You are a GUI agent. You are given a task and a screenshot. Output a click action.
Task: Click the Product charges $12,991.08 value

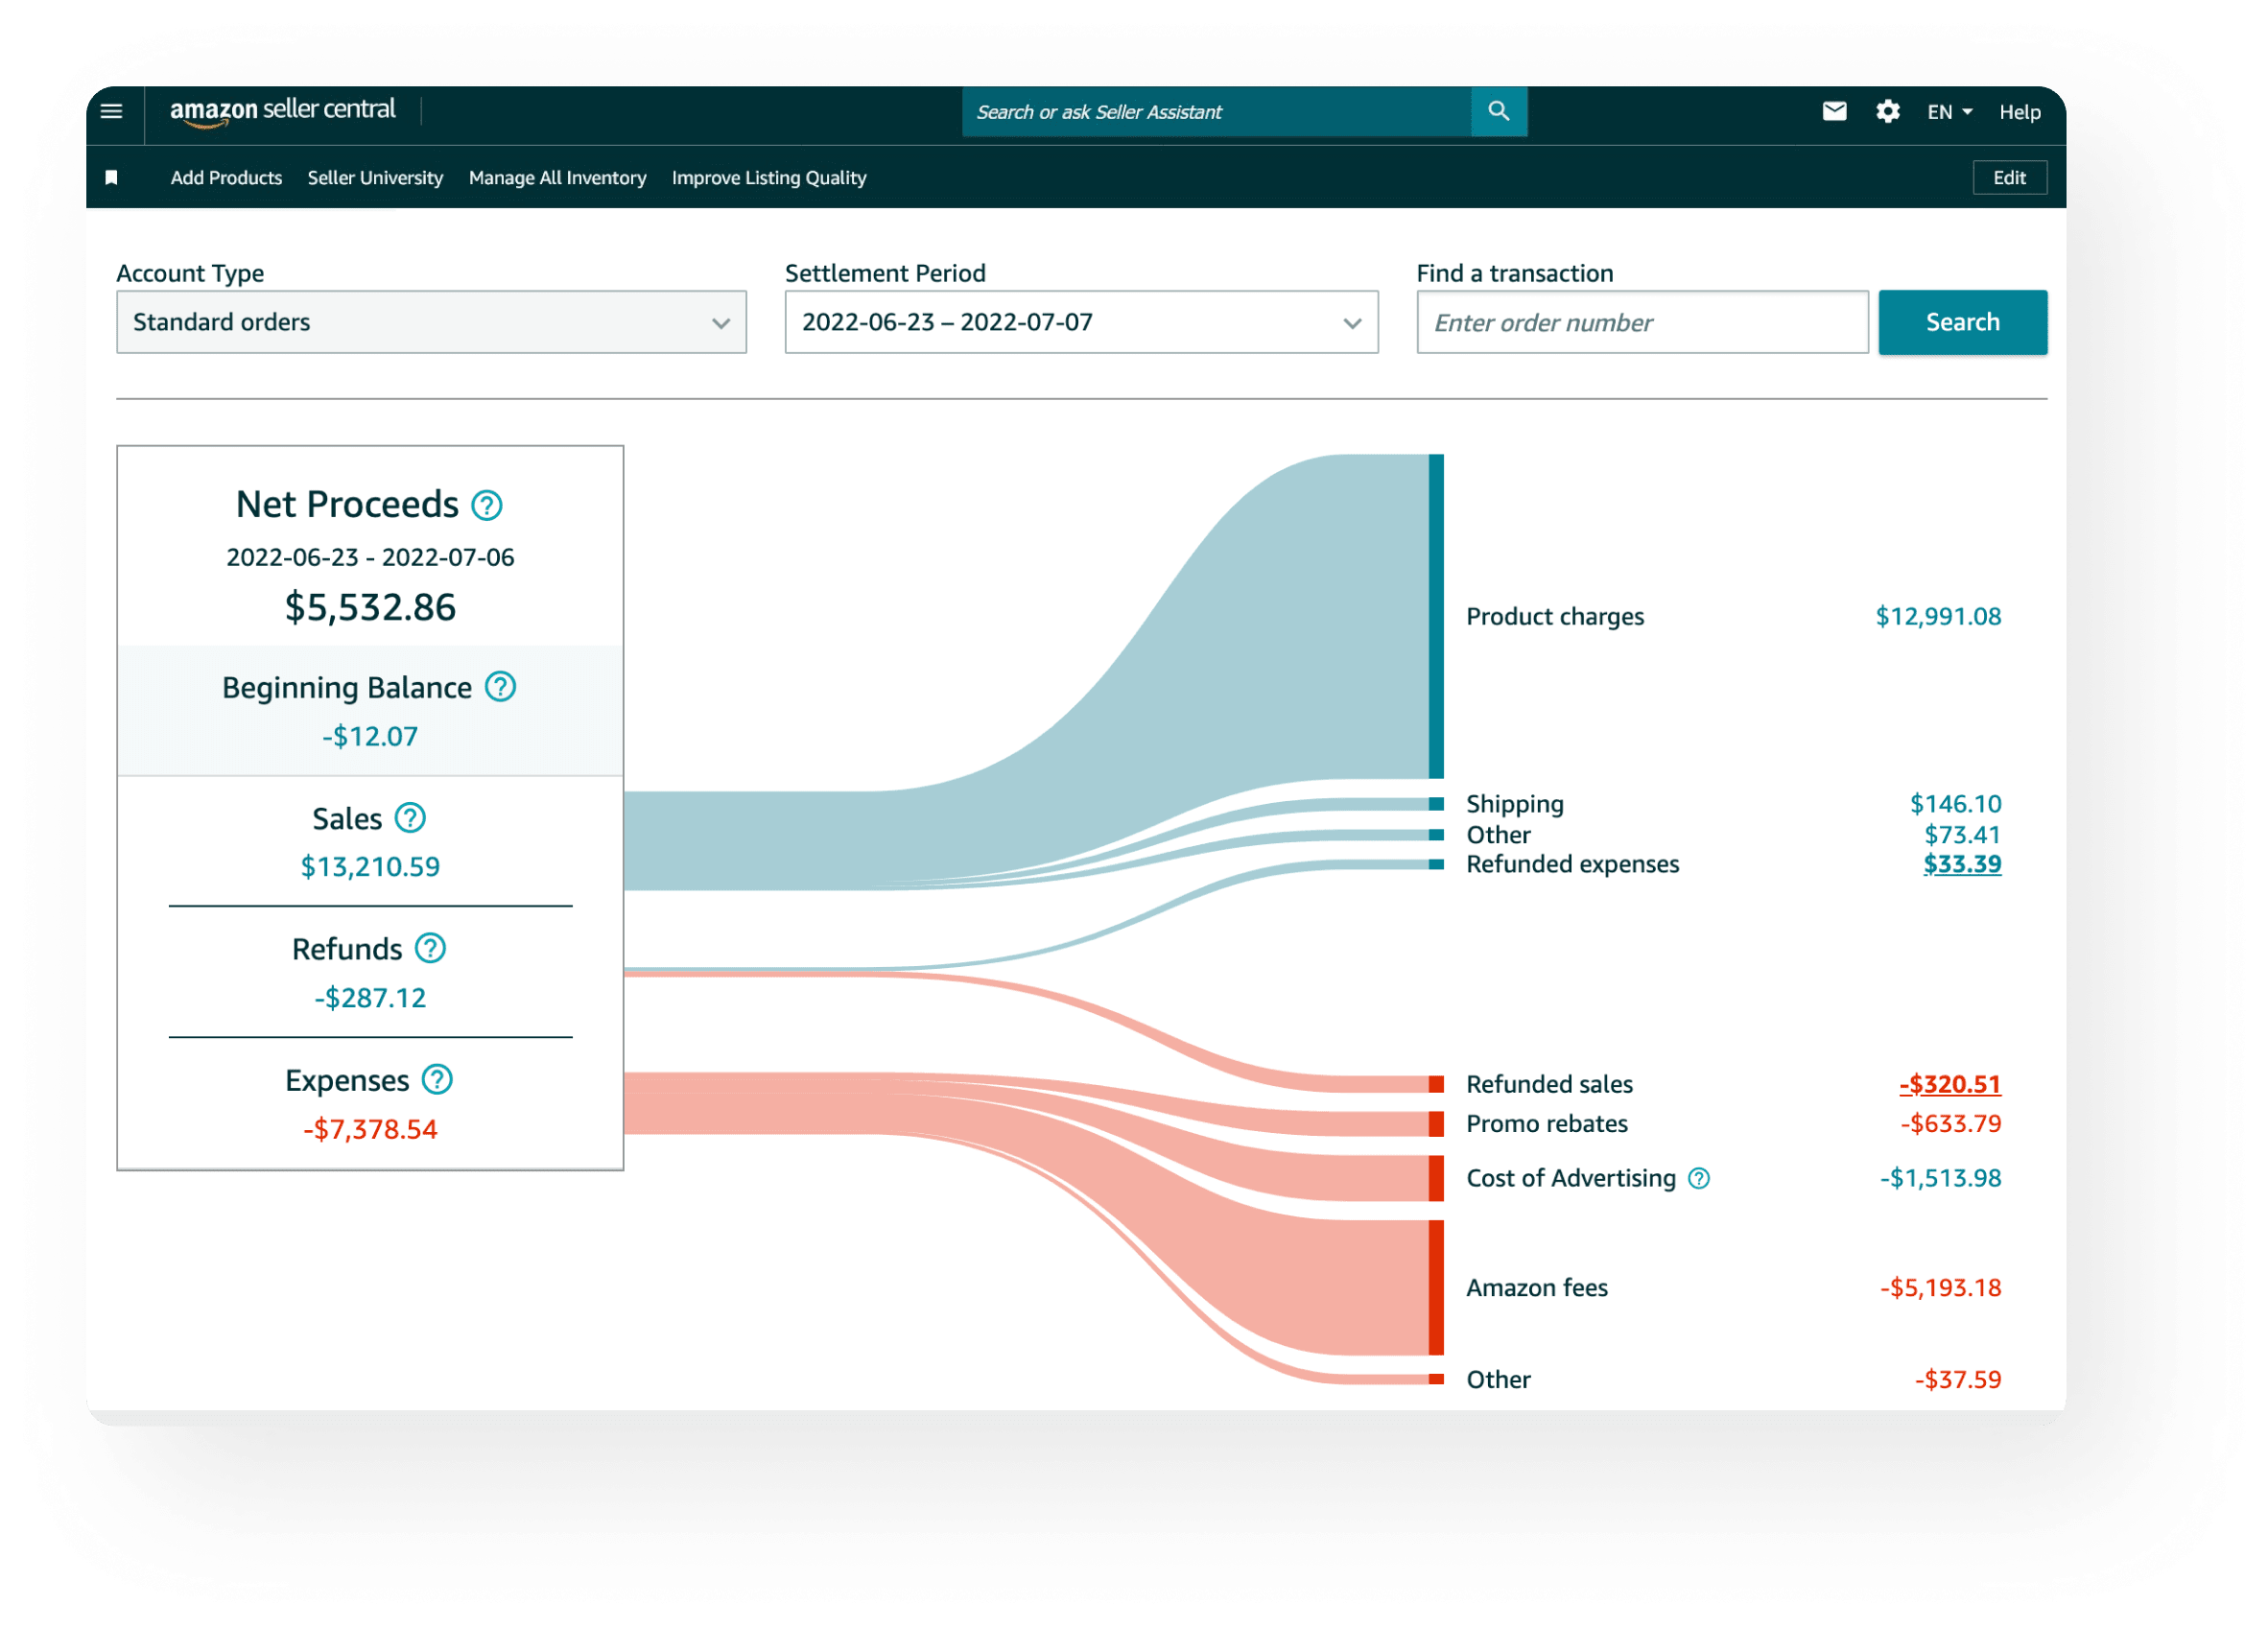pos(1938,616)
